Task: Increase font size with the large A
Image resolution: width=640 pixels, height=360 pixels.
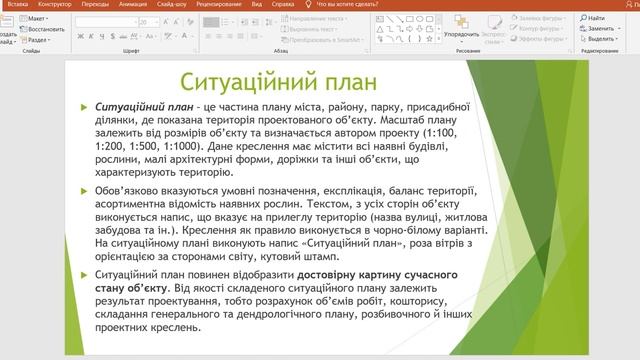Action: [x=166, y=22]
